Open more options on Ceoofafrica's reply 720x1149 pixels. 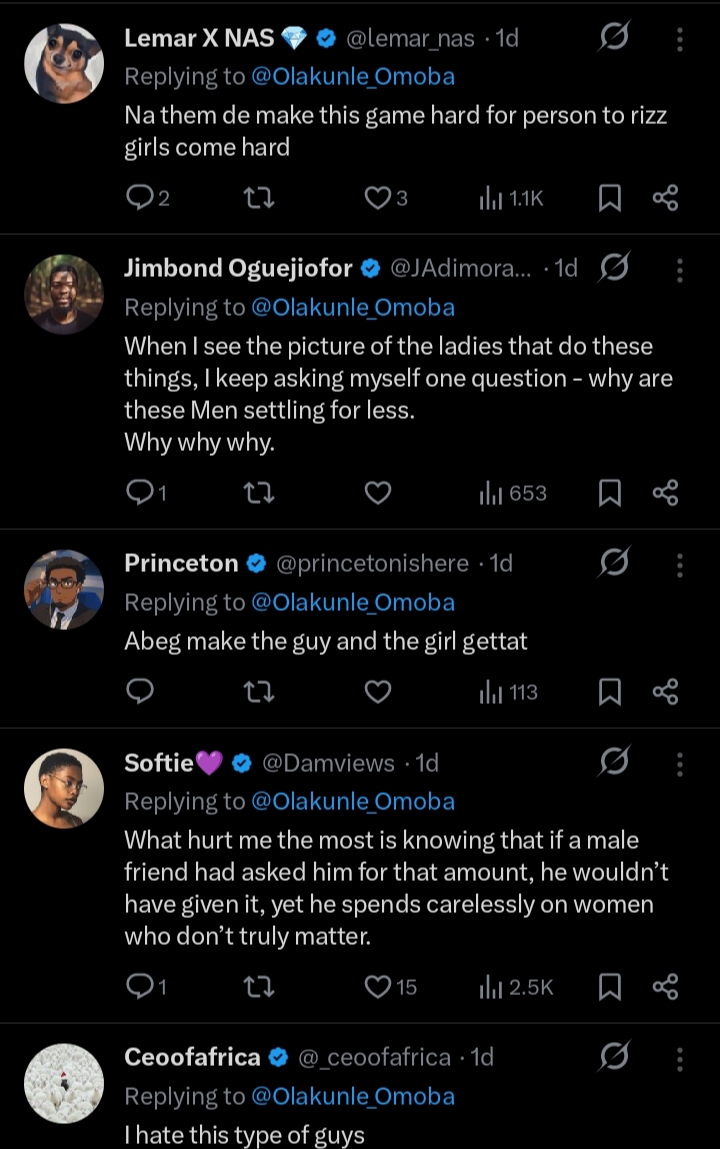(680, 1058)
